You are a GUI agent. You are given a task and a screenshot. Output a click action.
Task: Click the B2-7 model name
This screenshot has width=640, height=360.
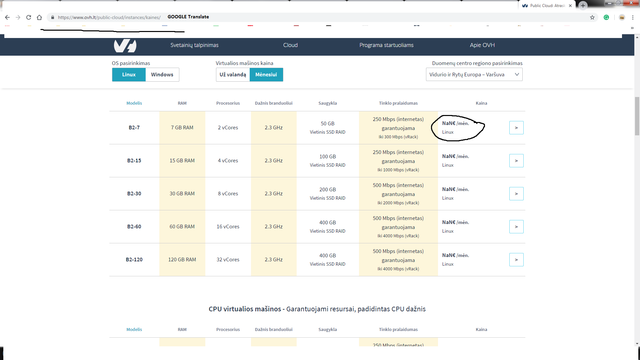point(134,128)
